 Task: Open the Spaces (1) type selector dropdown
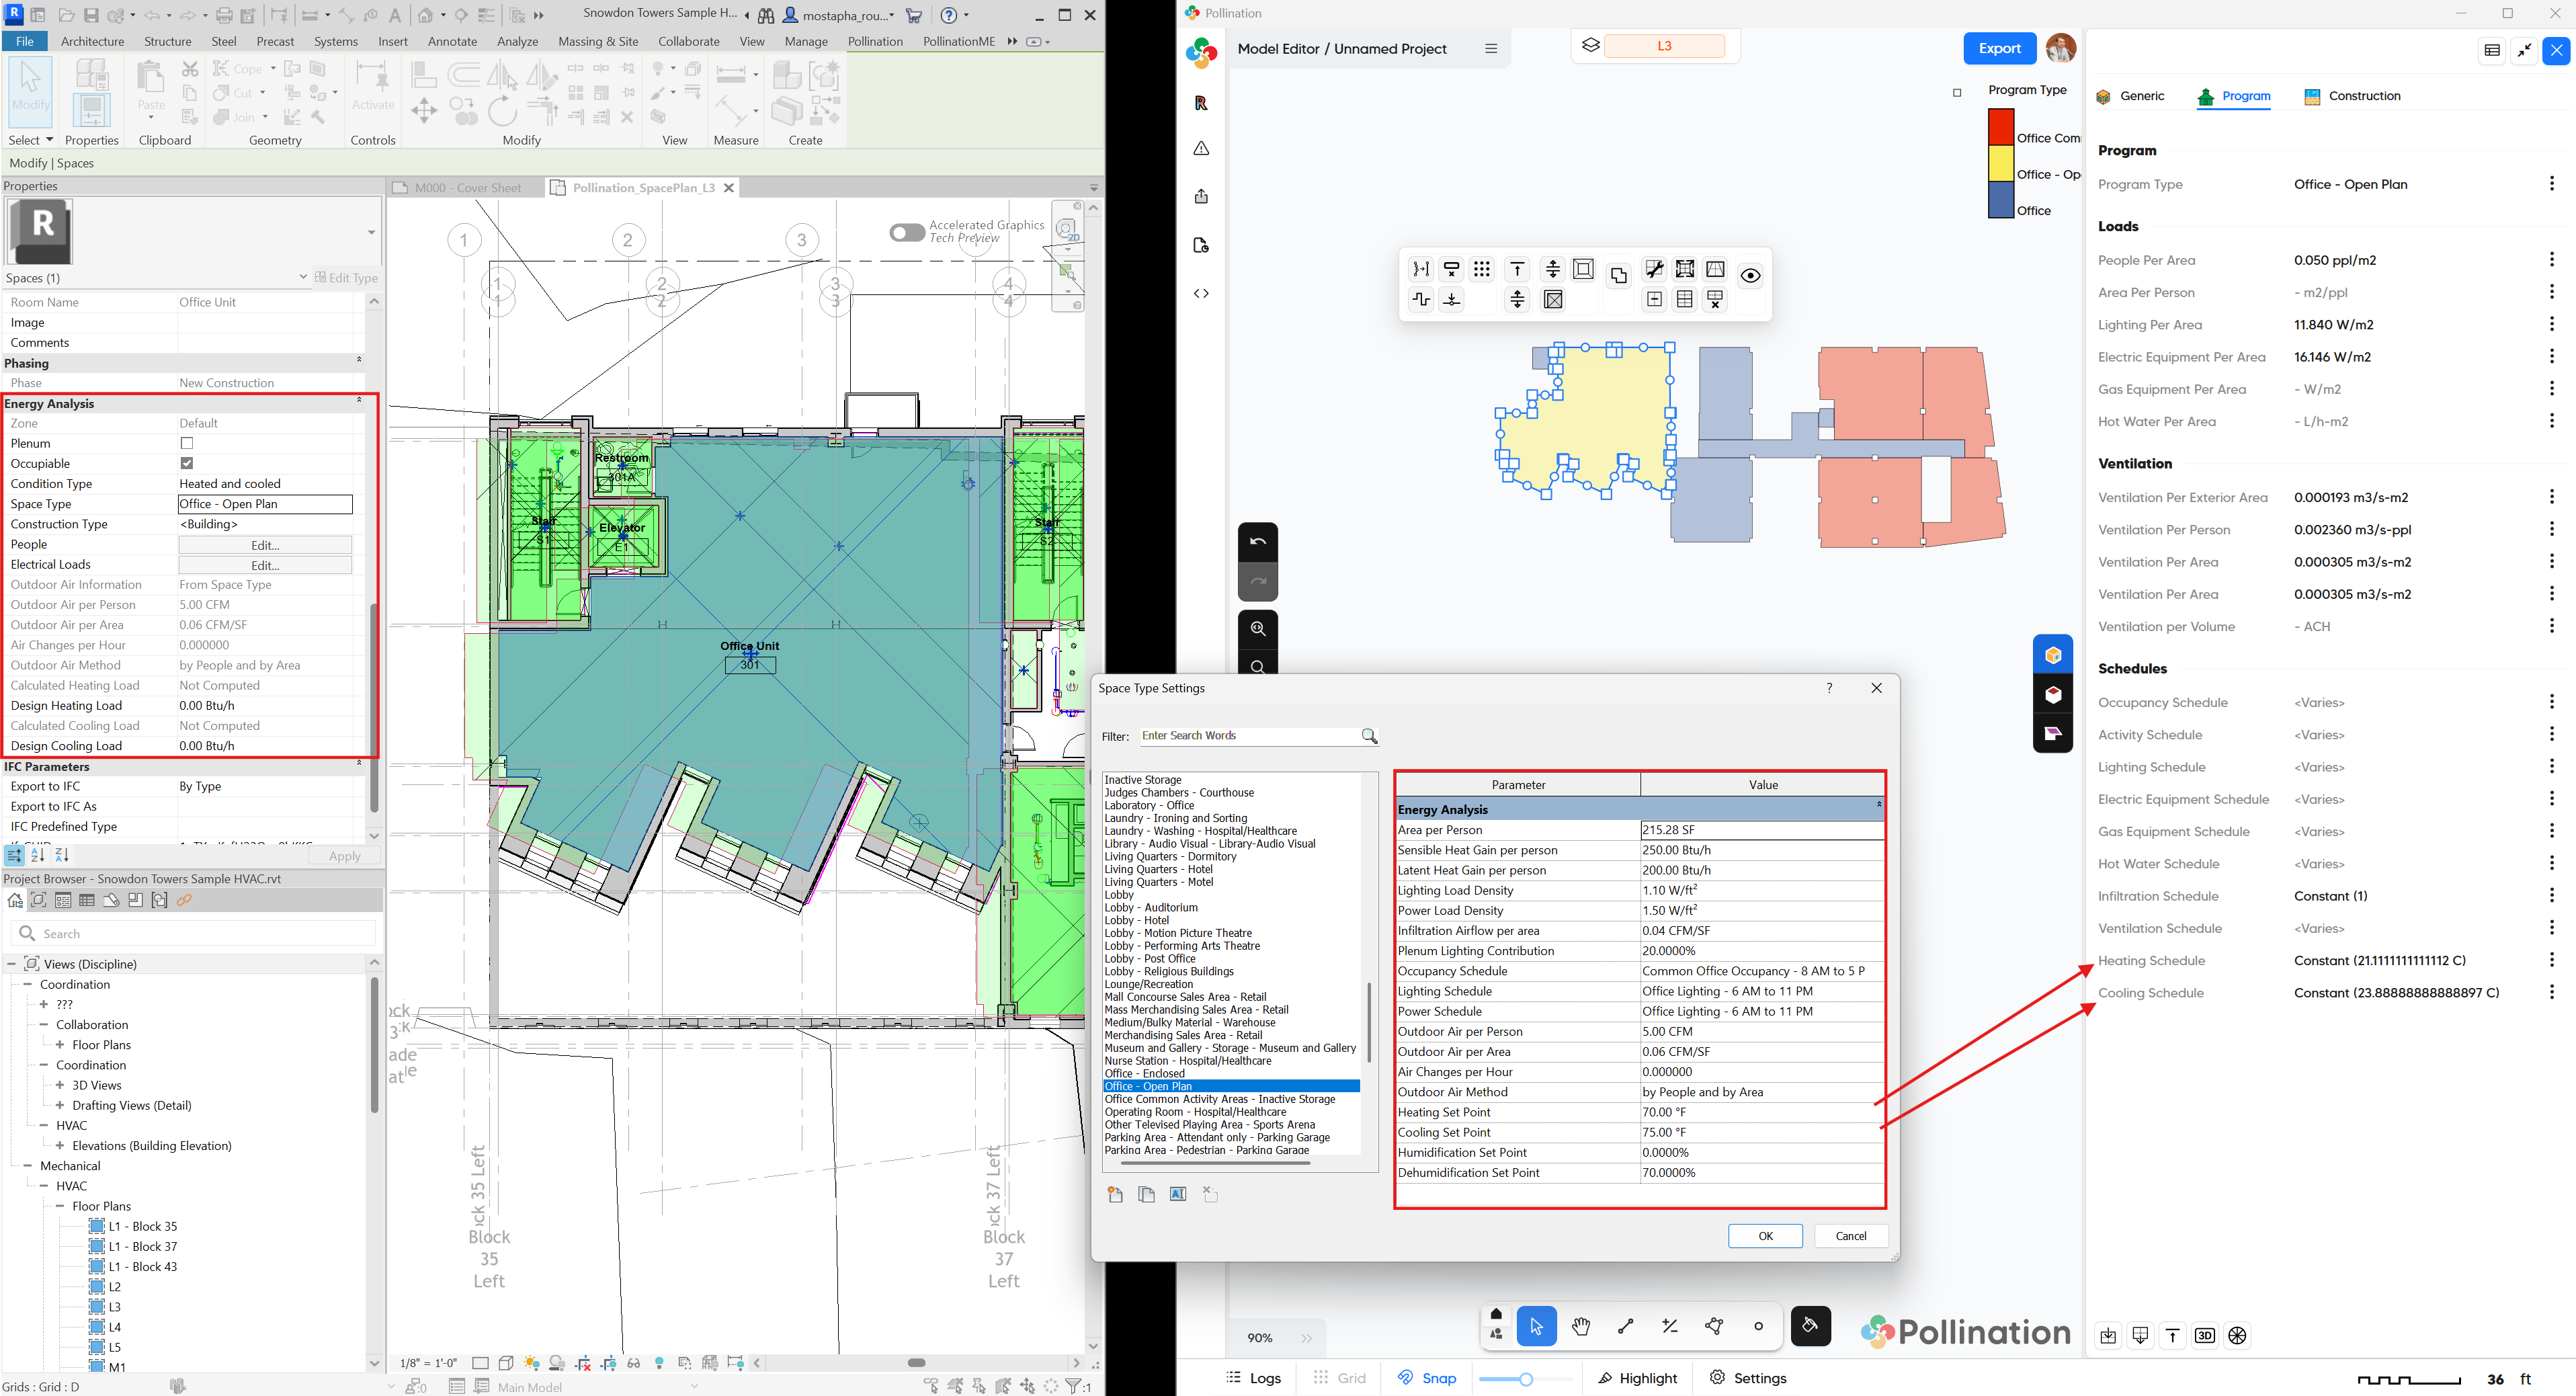303,278
